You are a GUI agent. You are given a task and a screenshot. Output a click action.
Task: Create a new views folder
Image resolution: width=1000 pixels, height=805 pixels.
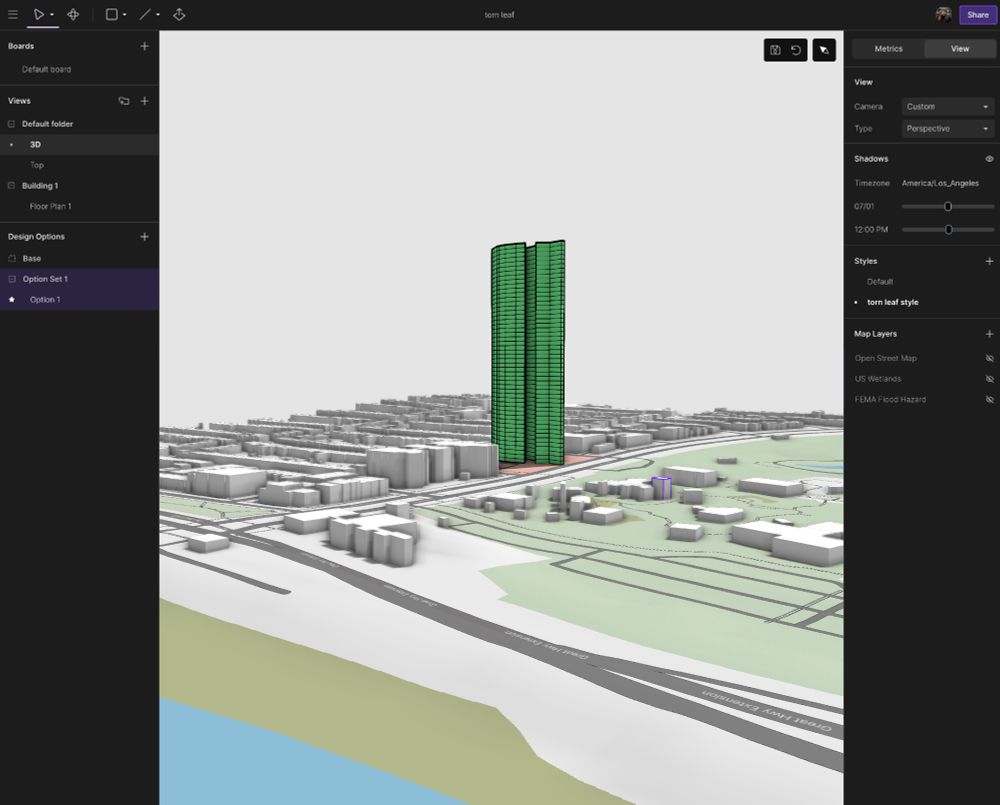[x=124, y=101]
